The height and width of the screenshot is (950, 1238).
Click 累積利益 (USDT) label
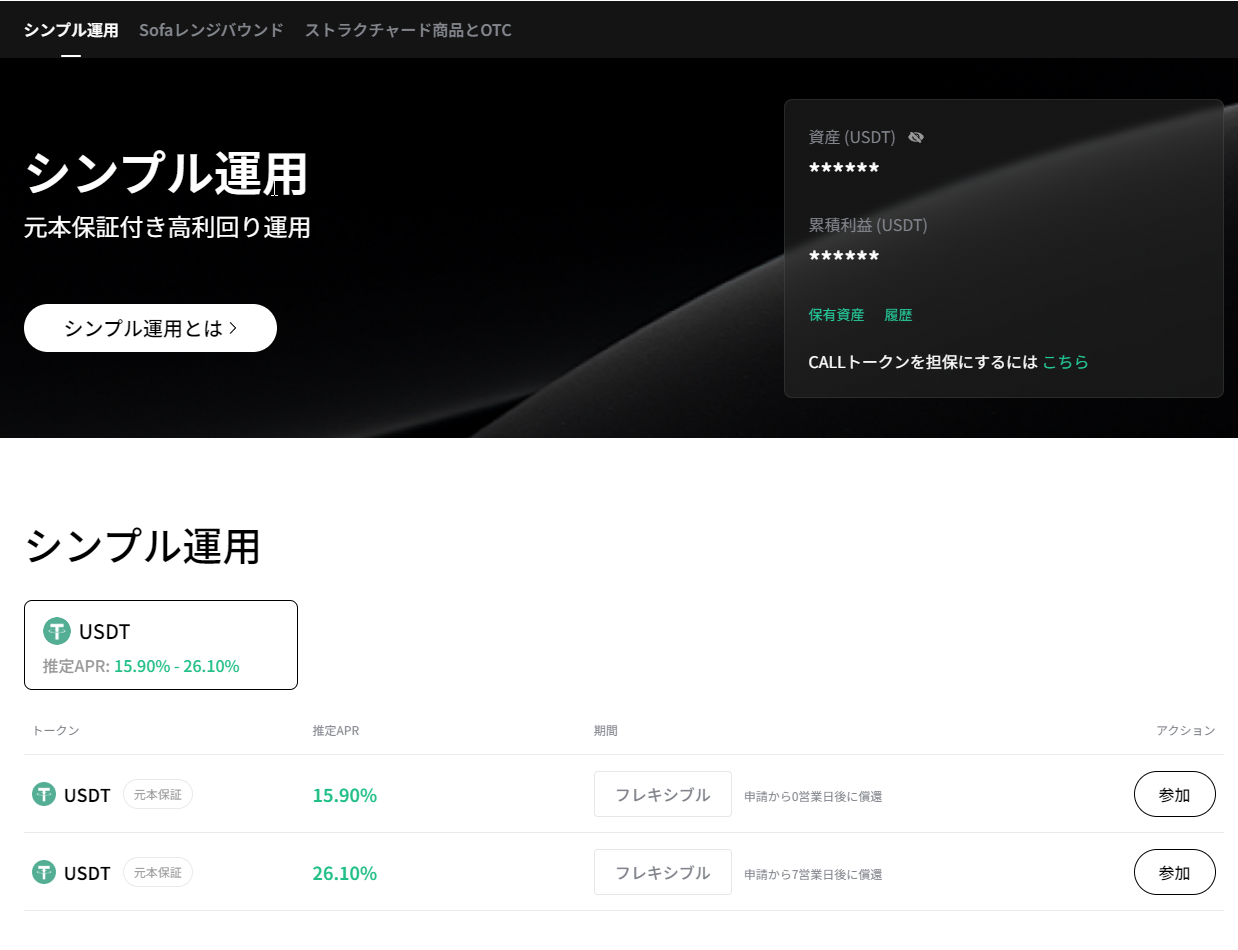tap(868, 225)
